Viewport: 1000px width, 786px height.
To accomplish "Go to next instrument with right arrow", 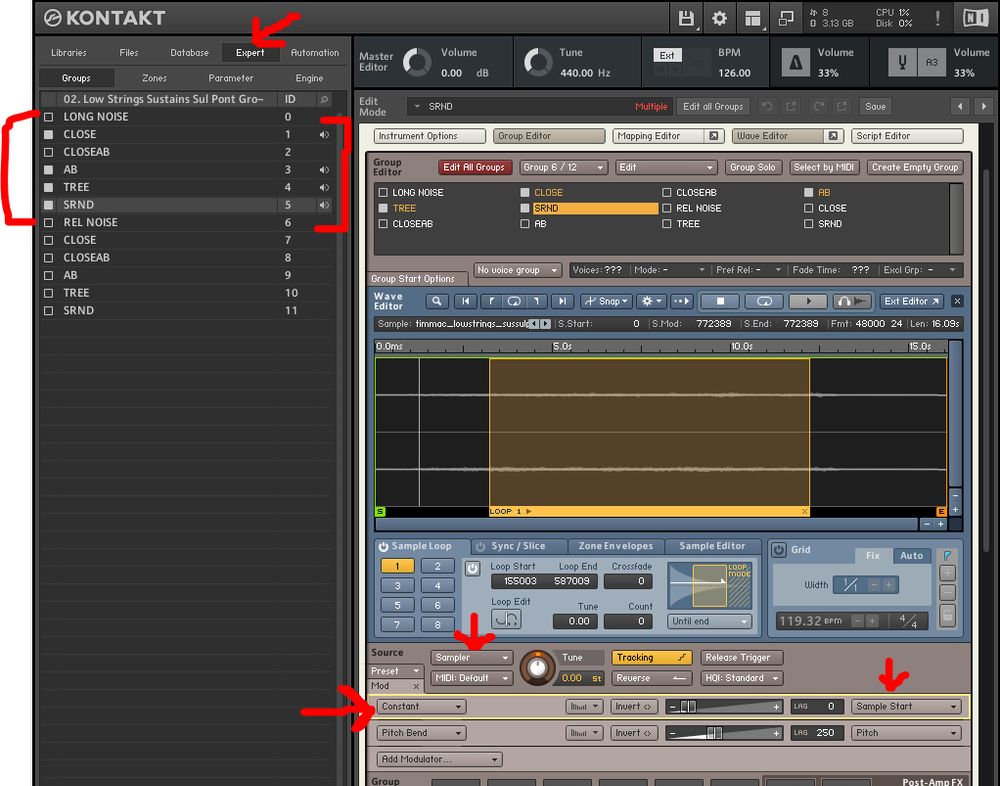I will [x=984, y=107].
